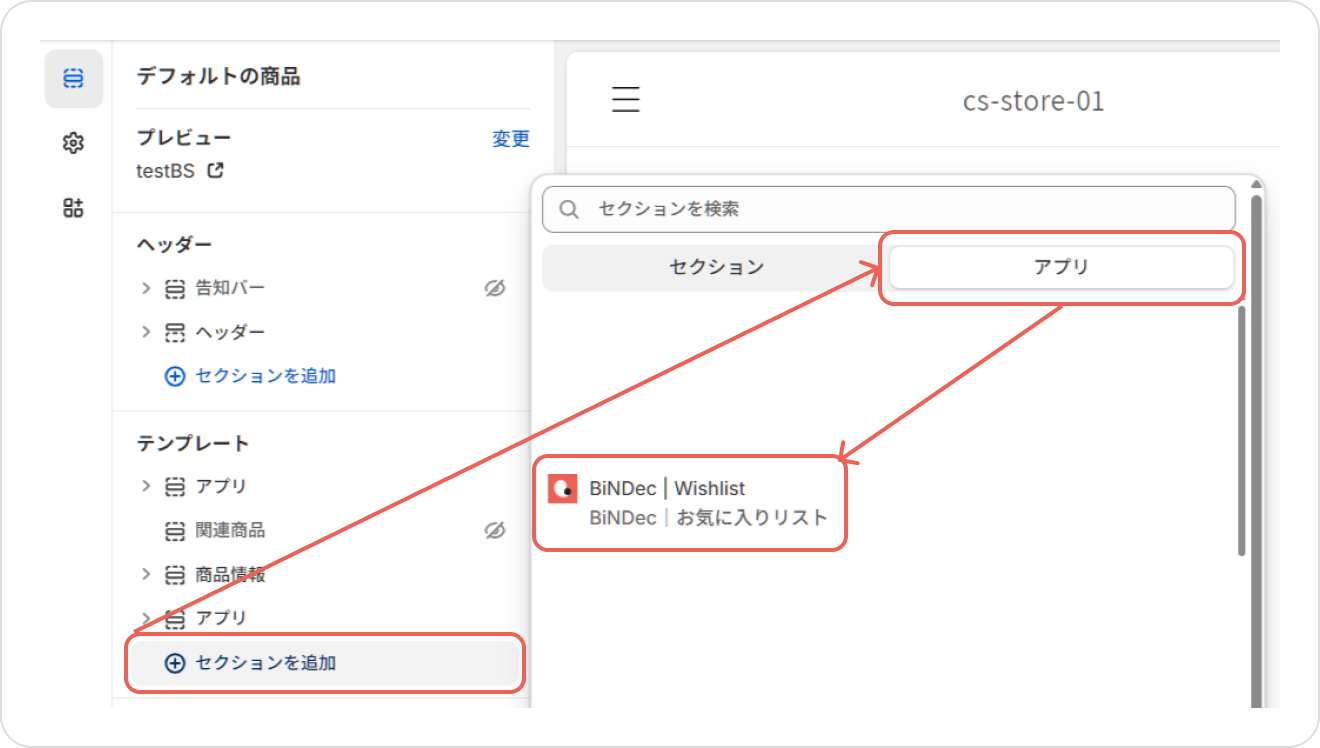
Task: Click the プレビュー label
Action: pyautogui.click(x=184, y=138)
